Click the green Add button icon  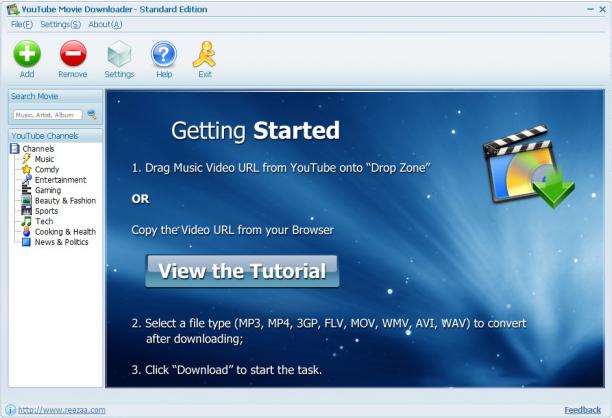27,53
